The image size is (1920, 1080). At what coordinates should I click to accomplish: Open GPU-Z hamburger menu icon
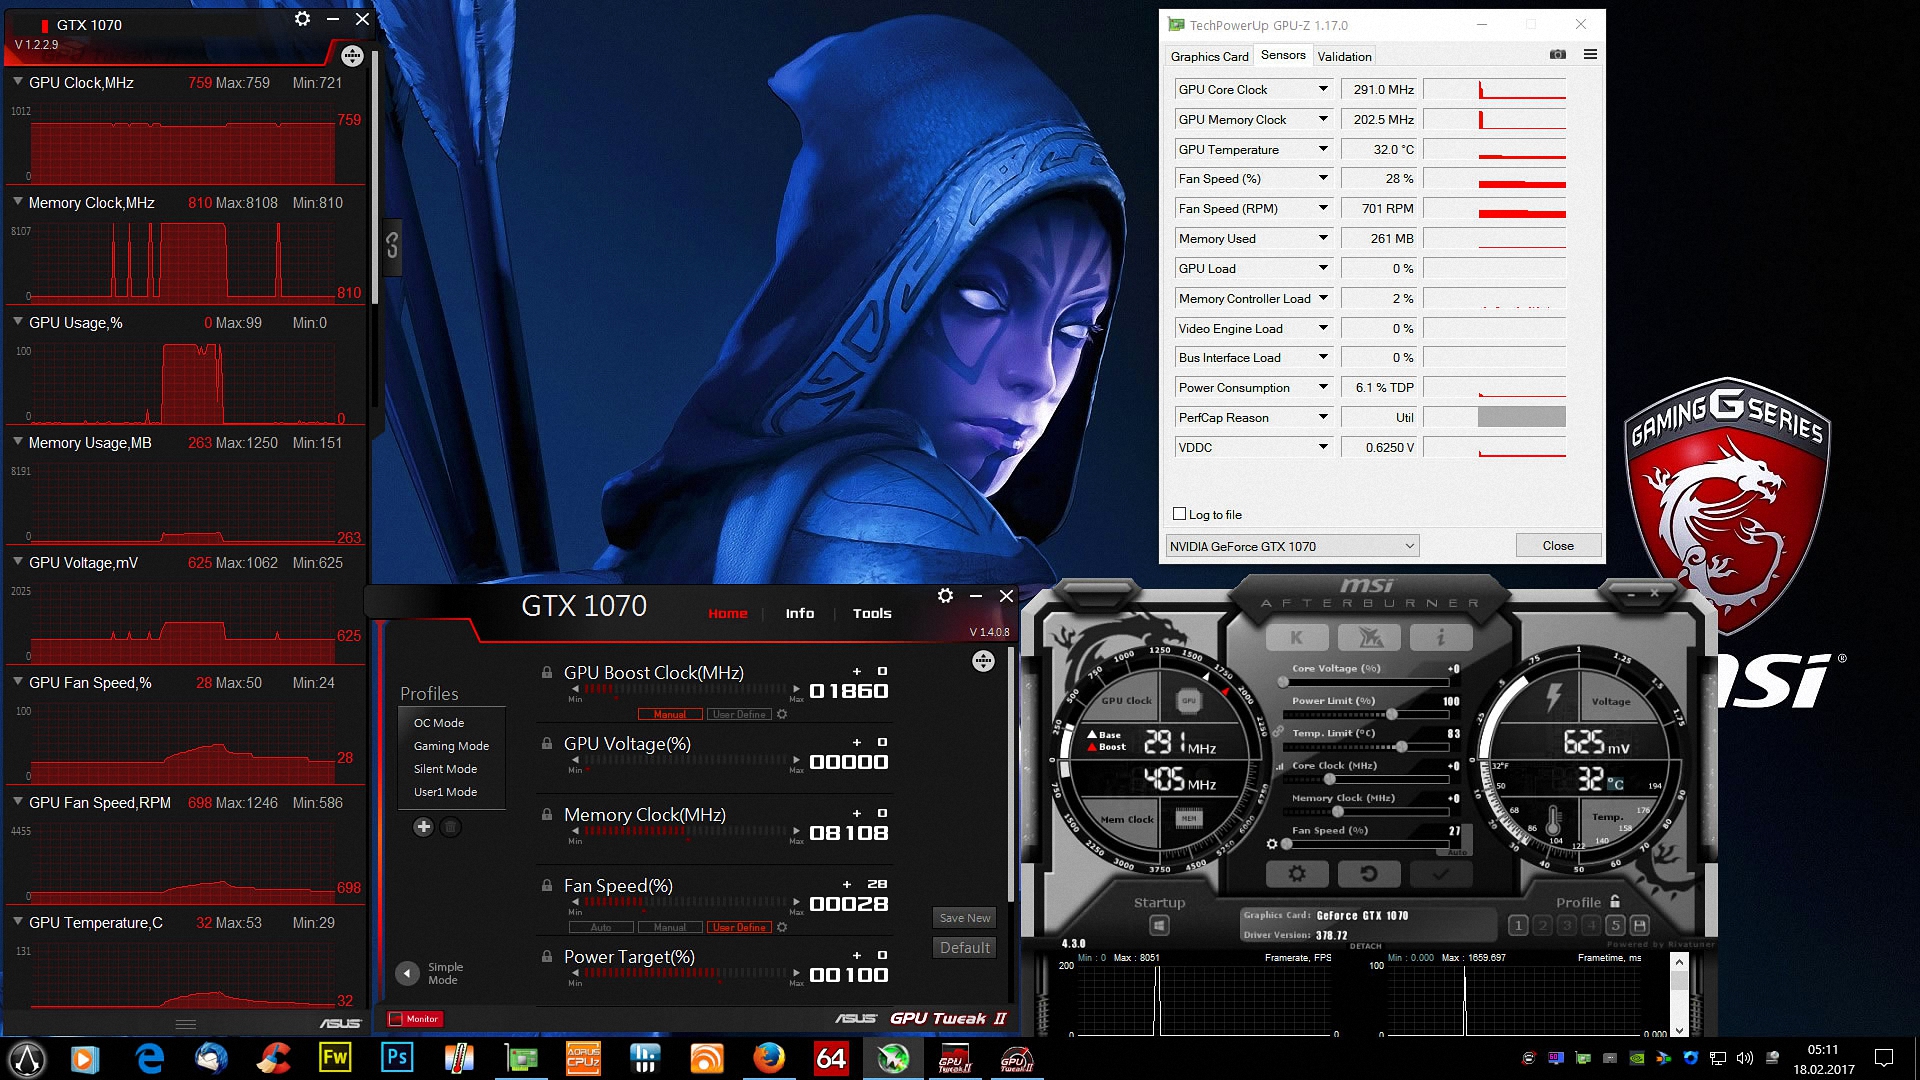coord(1590,55)
